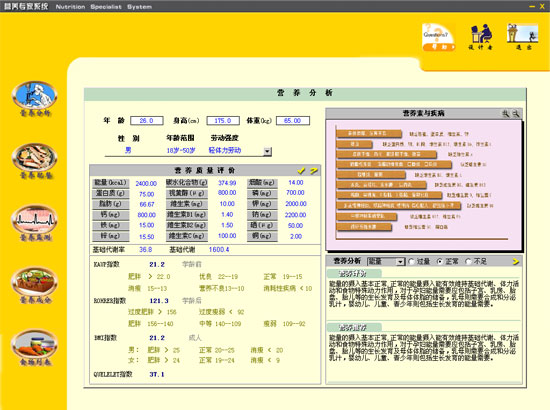Expand the 劳动强度 dropdown arrow
This screenshot has width=550, height=410.
pyautogui.click(x=267, y=152)
